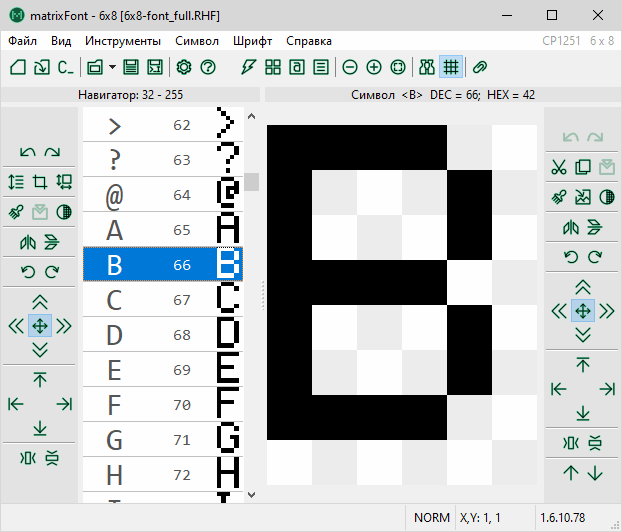Click the crop icon in the left panel
The height and width of the screenshot is (532, 622).
(40, 182)
